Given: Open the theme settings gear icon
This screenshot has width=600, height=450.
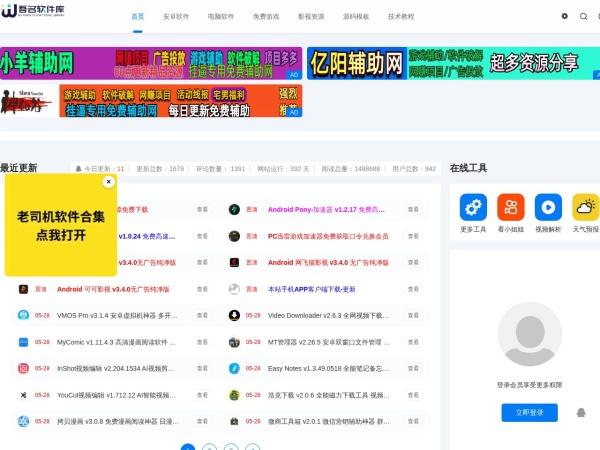Looking at the screenshot, I should click(x=564, y=16).
